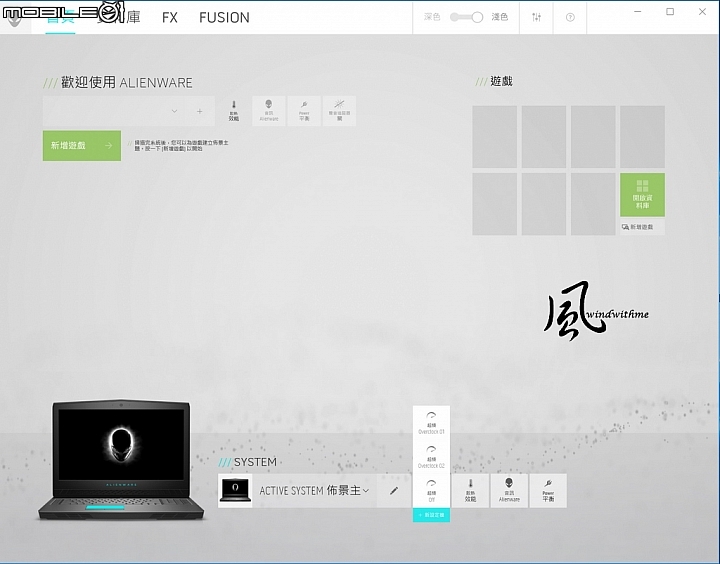Toggle the dark/light color theme switch
Viewport: 720px width, 564px height.
[x=466, y=17]
